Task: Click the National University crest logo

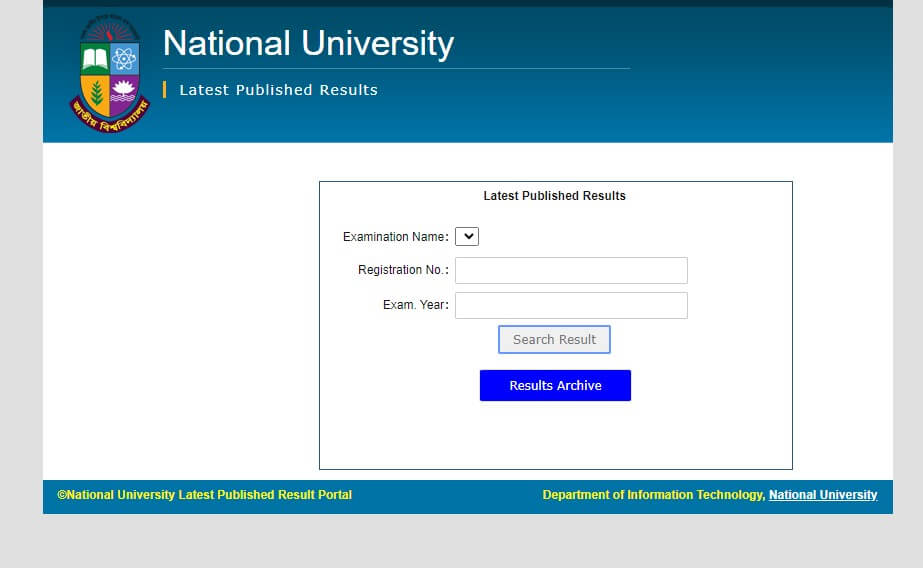Action: (x=109, y=74)
